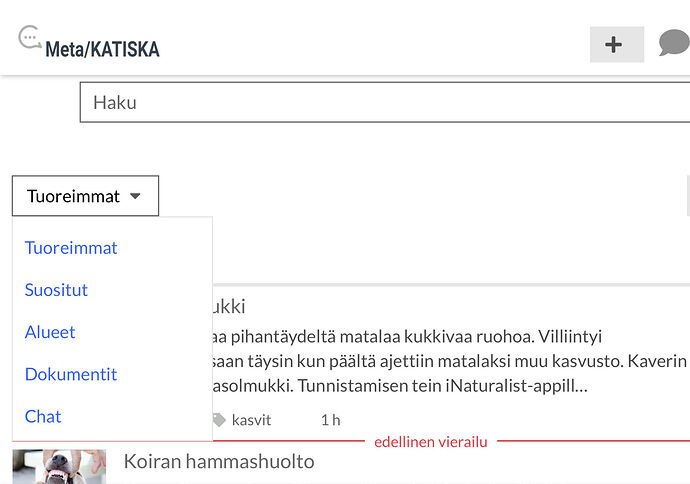Open the Koiran hammashuolto topic
Screen dimensions: 690x484
click(x=219, y=461)
